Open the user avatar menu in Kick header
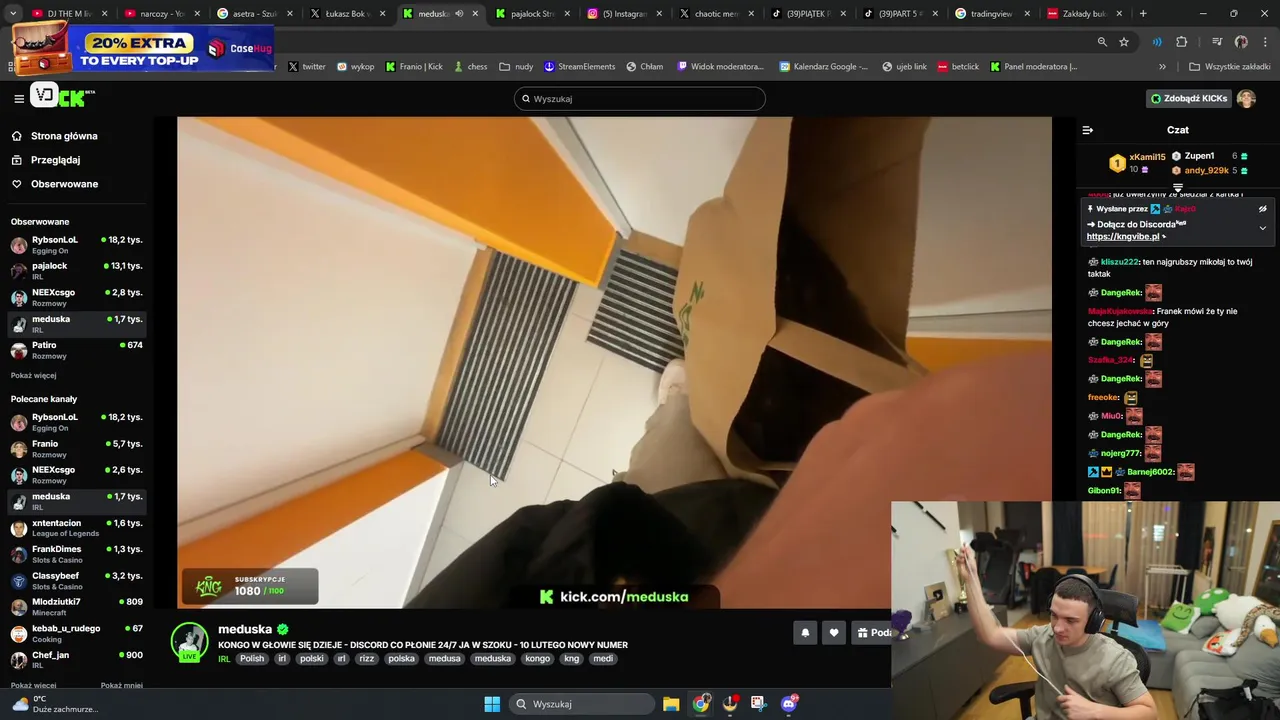This screenshot has width=1280, height=720. 1246,98
